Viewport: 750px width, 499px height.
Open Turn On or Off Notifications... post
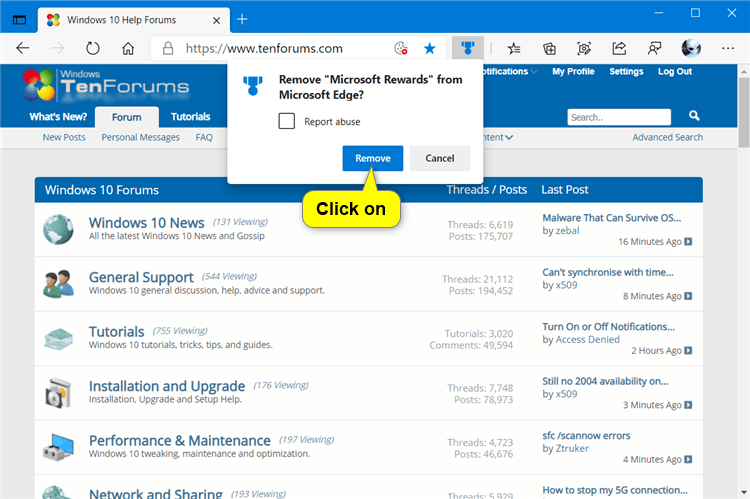(x=608, y=327)
